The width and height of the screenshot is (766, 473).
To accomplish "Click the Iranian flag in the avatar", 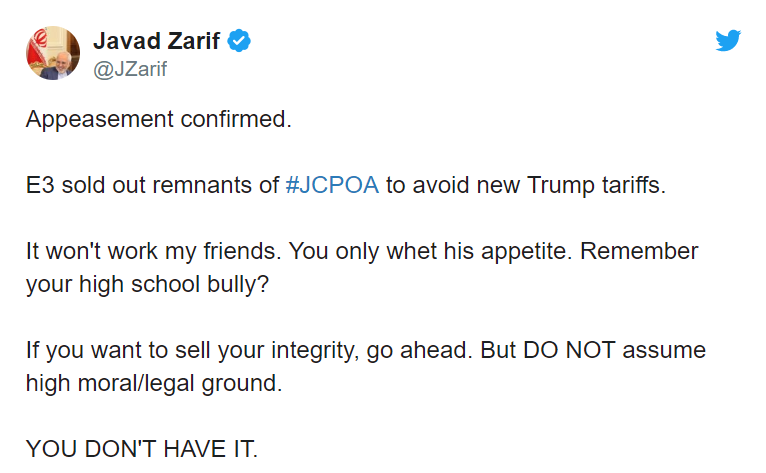I will coord(37,47).
